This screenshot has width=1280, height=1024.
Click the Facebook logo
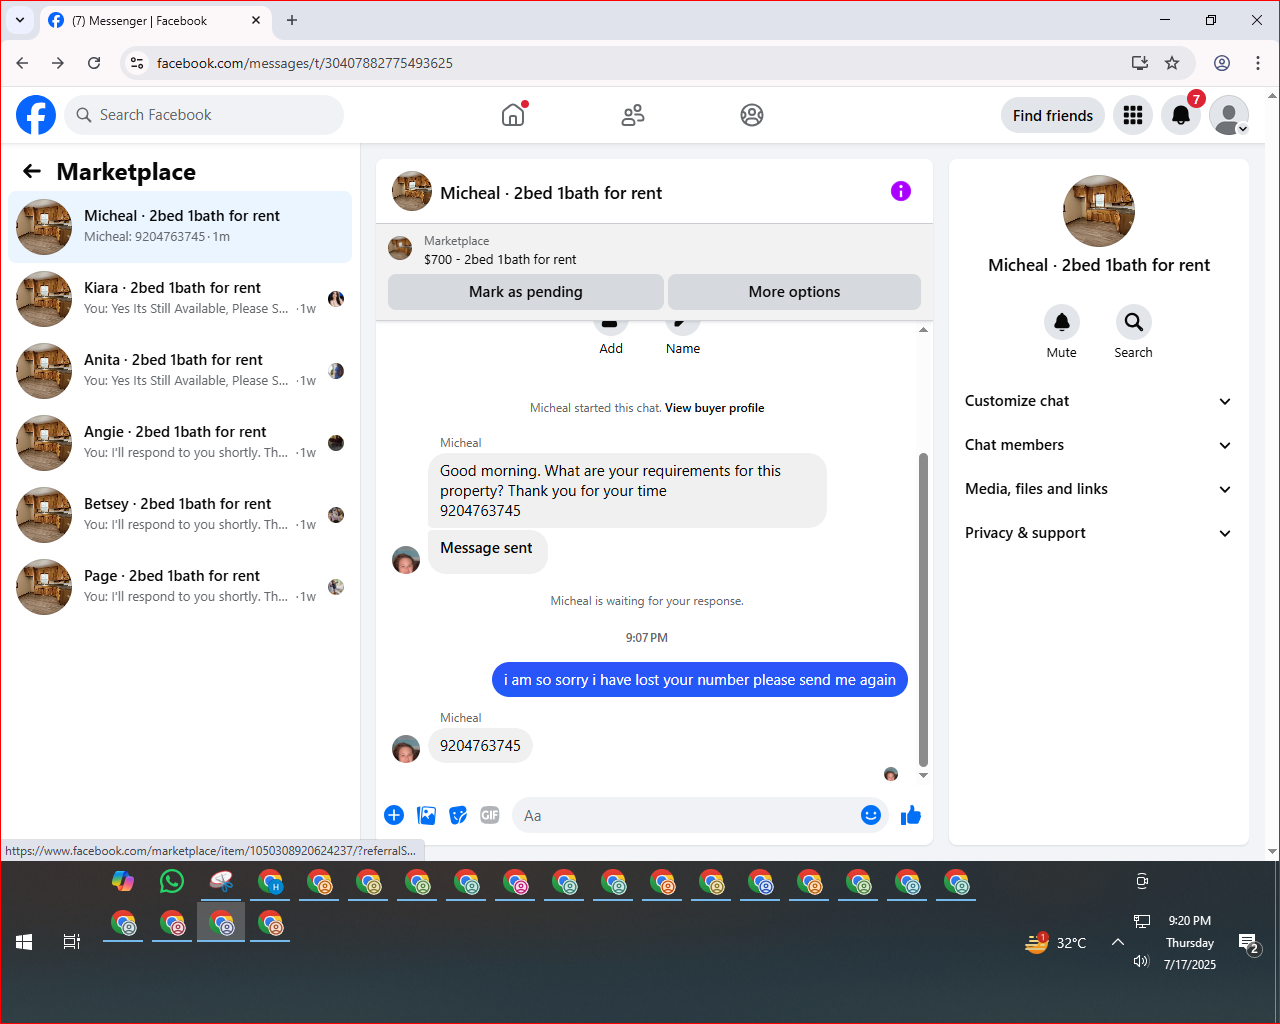point(36,115)
